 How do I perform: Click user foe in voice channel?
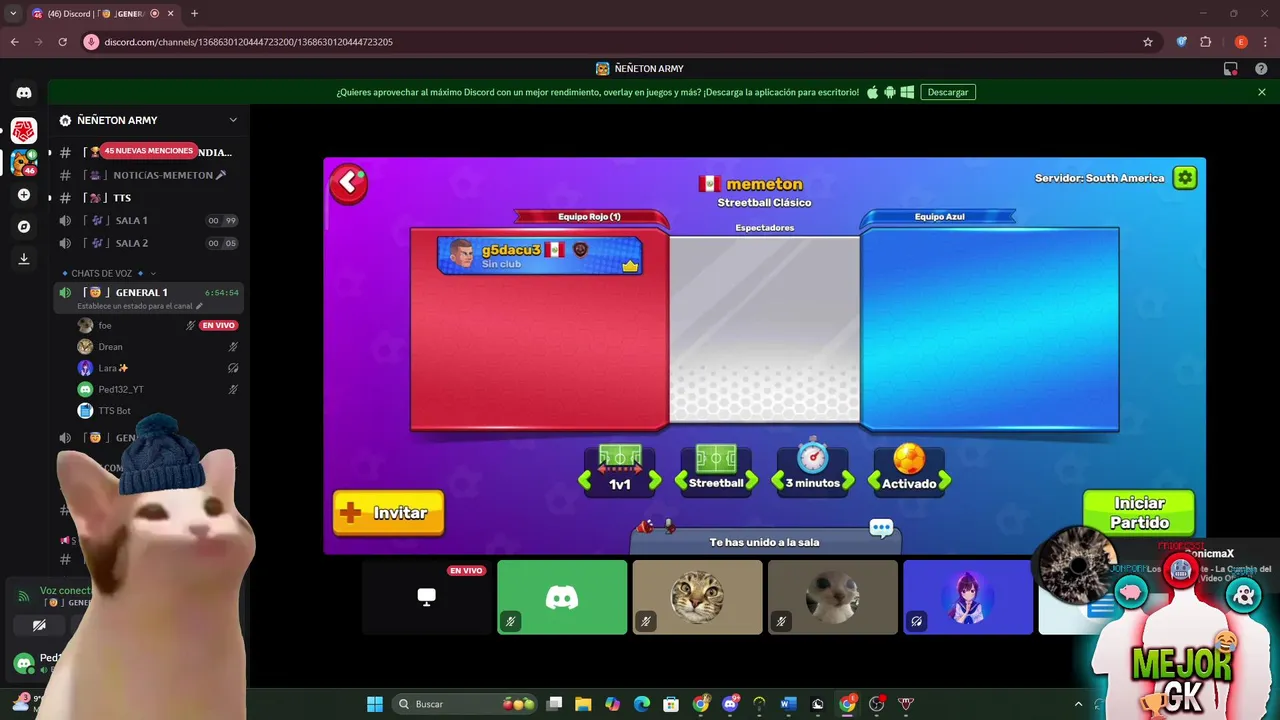[x=158, y=325]
